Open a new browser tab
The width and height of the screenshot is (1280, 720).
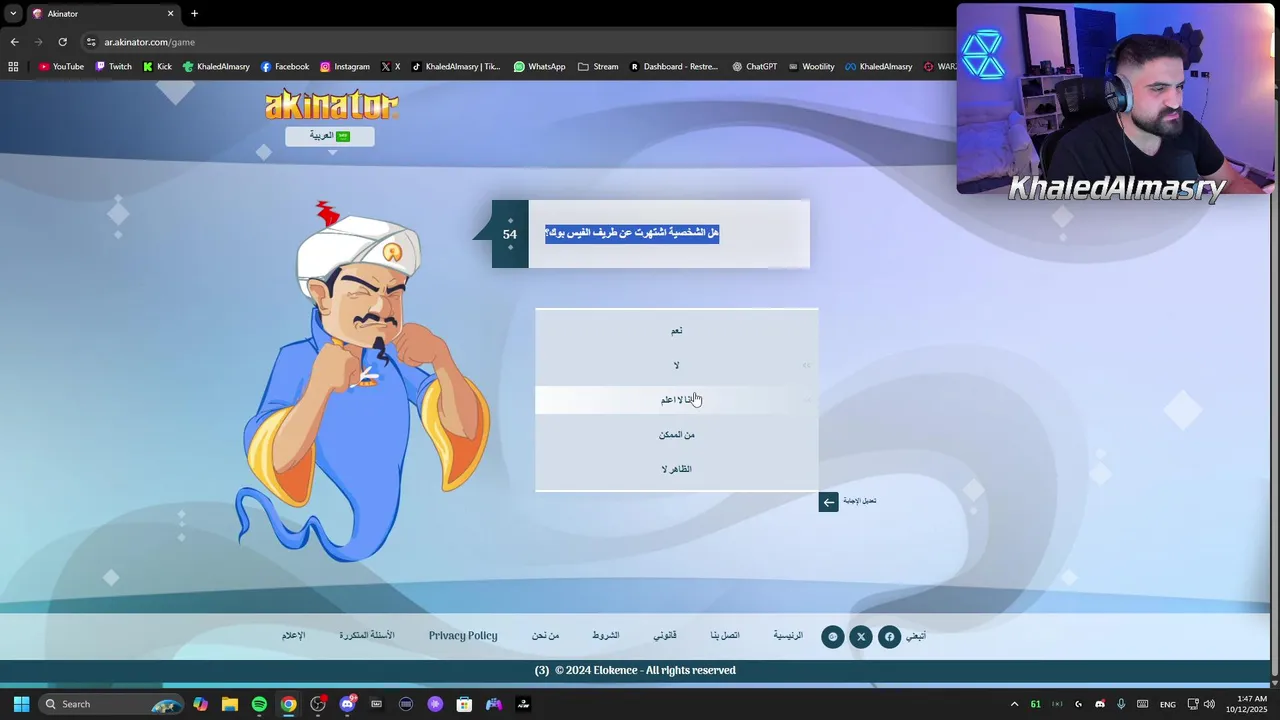click(194, 14)
